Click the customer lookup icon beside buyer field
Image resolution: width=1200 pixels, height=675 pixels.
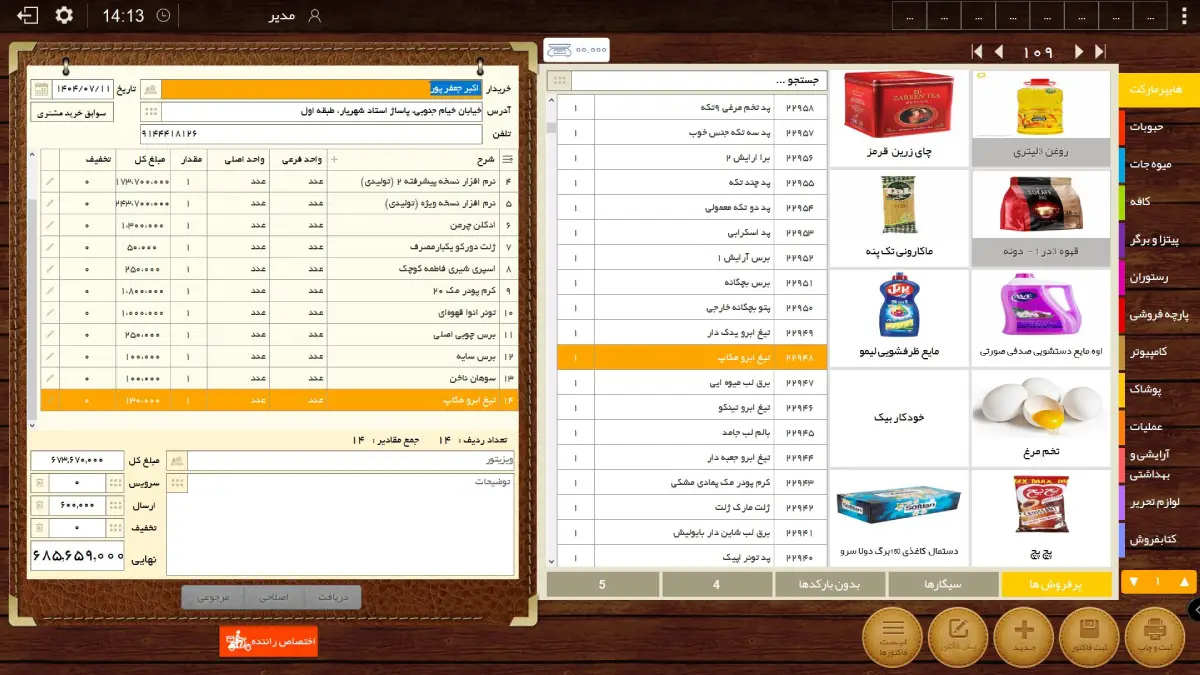(150, 89)
